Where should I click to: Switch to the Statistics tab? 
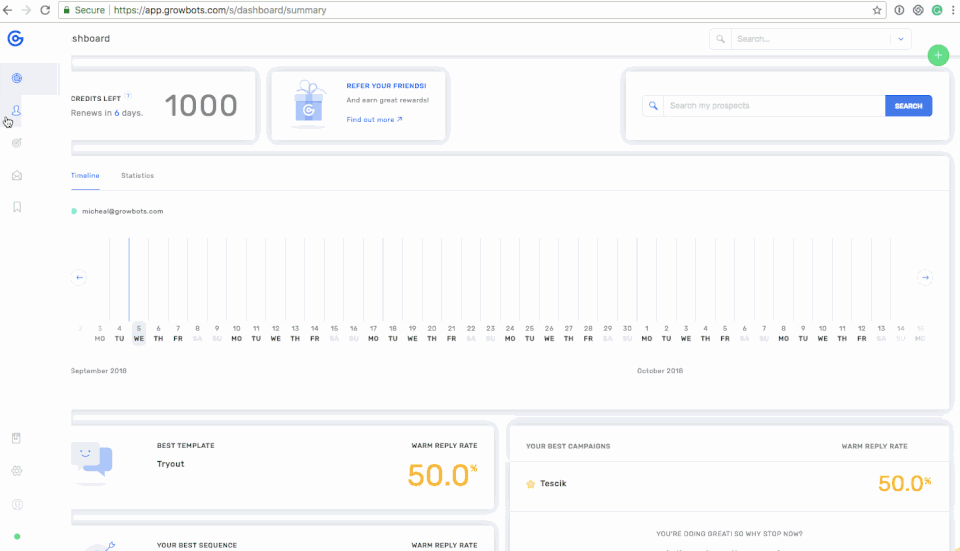point(138,176)
